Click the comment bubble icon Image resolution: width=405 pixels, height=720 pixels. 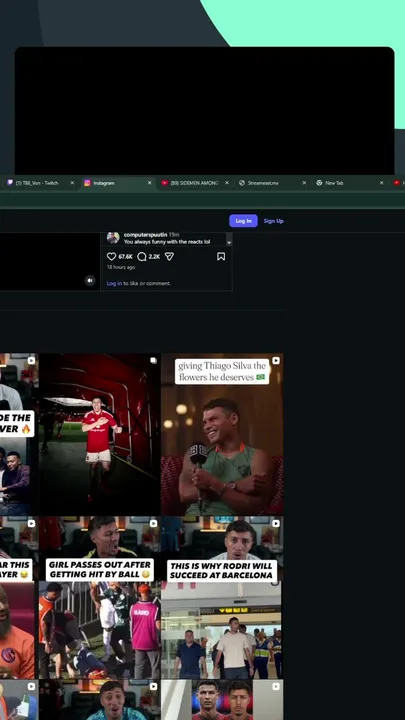tap(142, 256)
